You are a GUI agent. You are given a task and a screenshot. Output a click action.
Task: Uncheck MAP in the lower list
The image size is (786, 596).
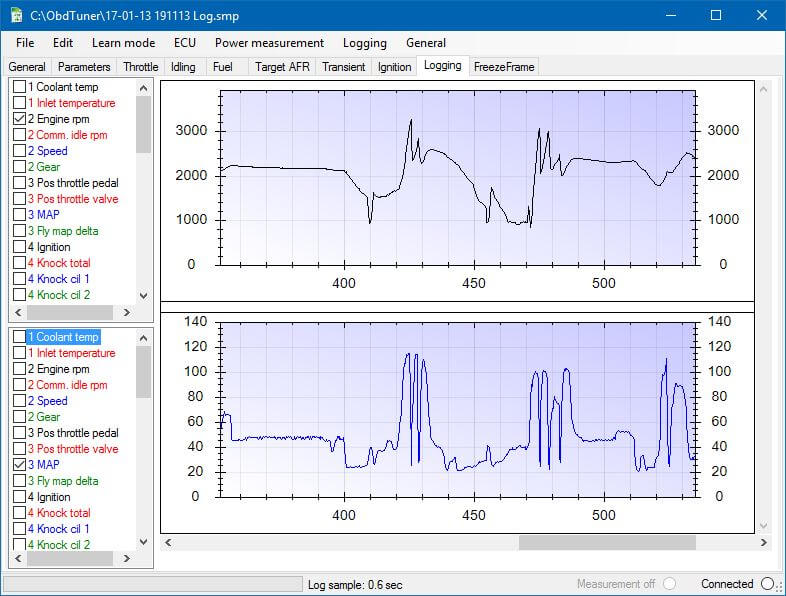click(19, 465)
